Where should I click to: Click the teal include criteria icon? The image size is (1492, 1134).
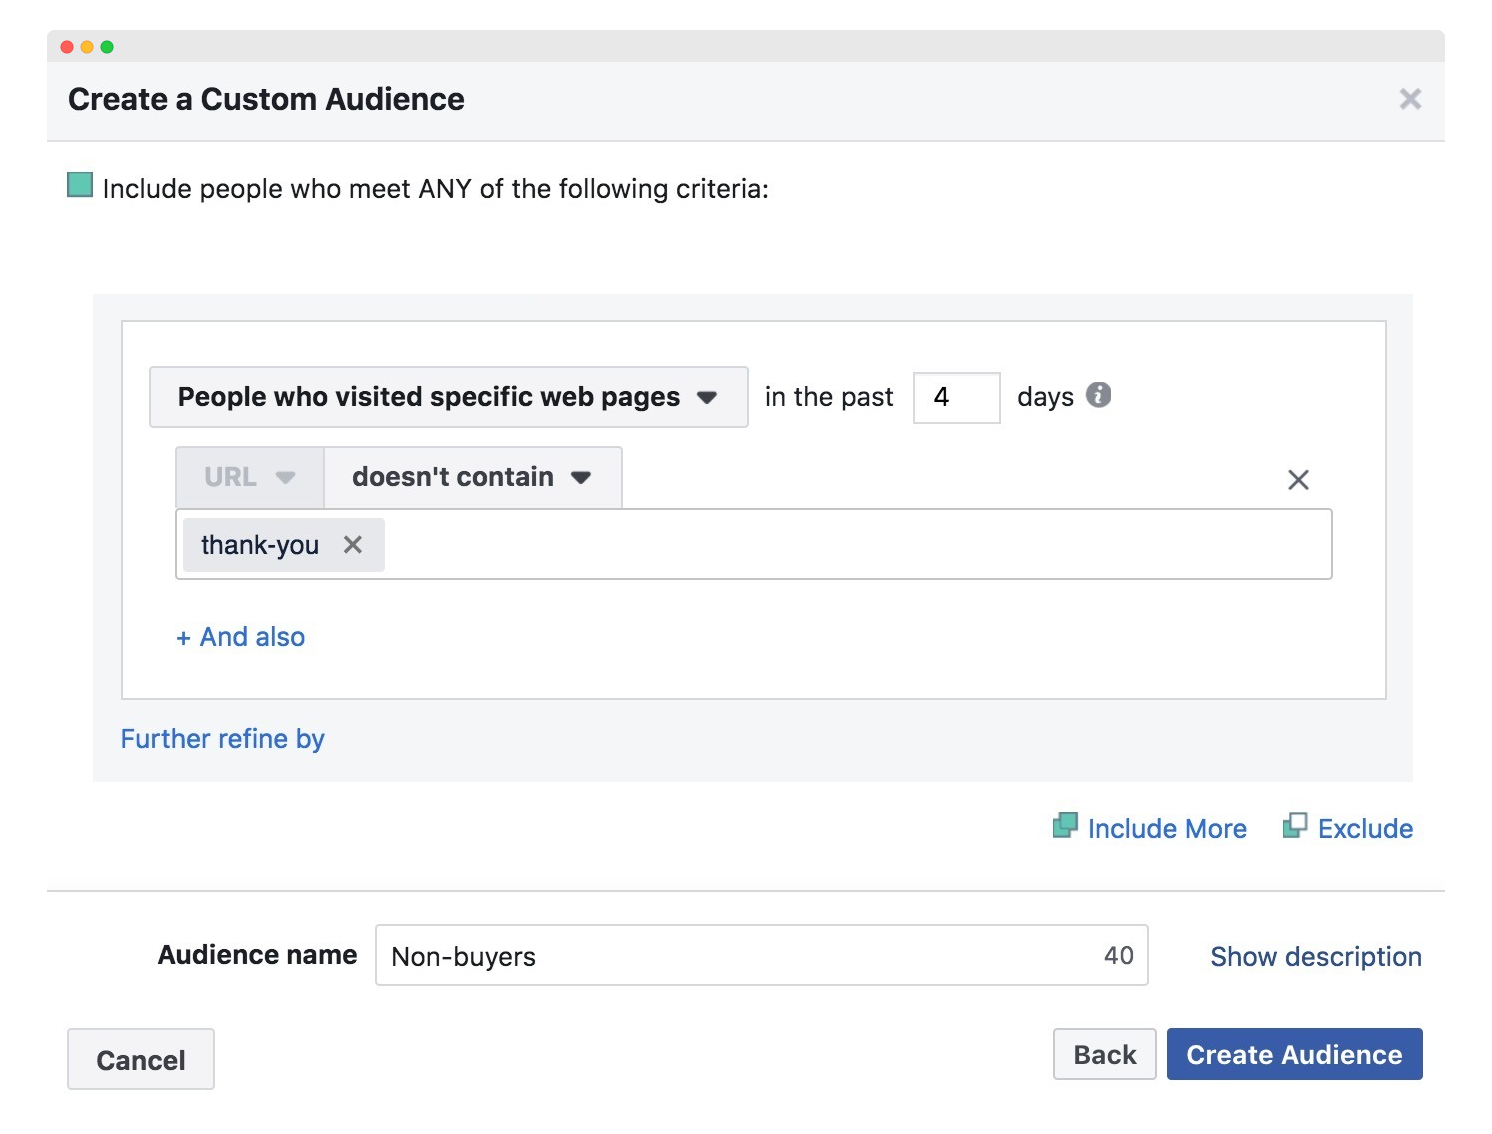(80, 185)
